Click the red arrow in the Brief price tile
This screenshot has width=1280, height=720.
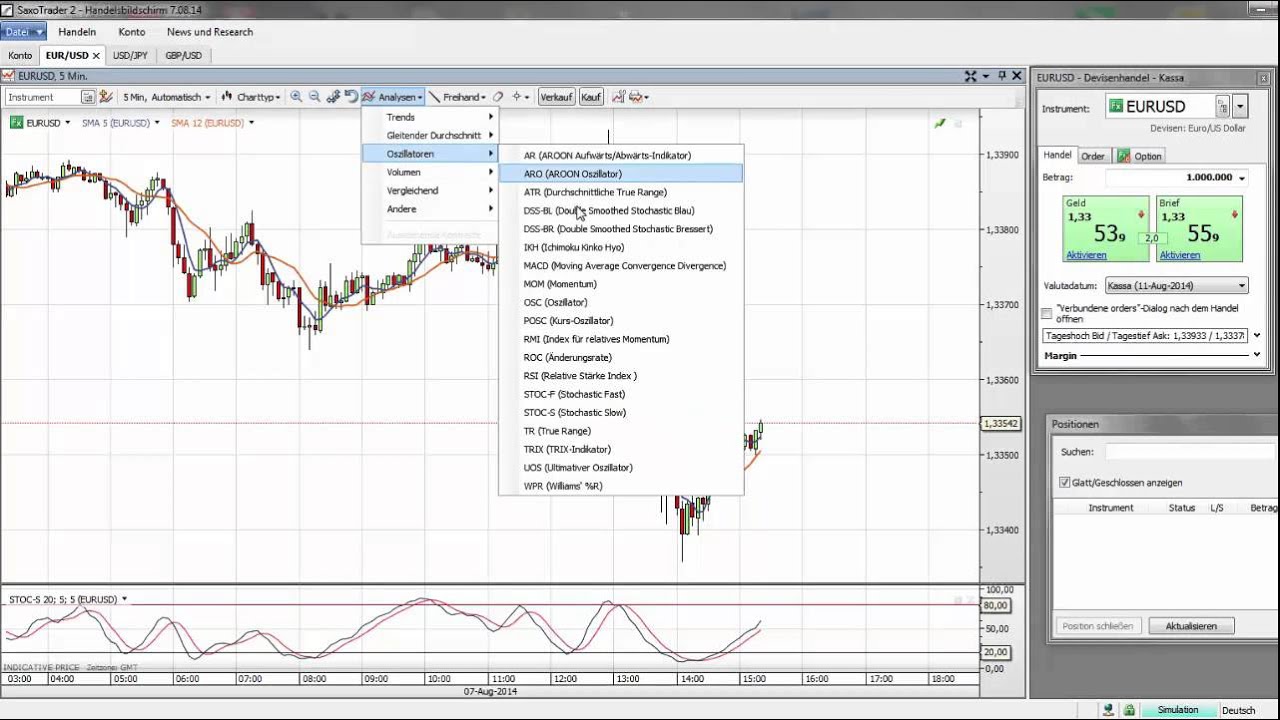click(1235, 215)
